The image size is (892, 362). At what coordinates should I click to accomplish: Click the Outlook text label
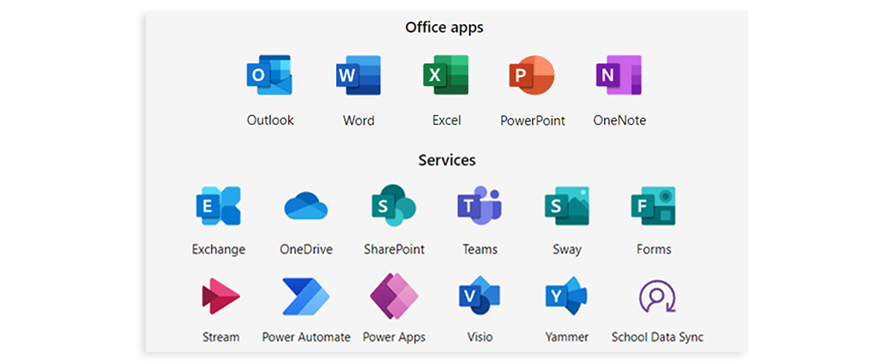tap(270, 121)
